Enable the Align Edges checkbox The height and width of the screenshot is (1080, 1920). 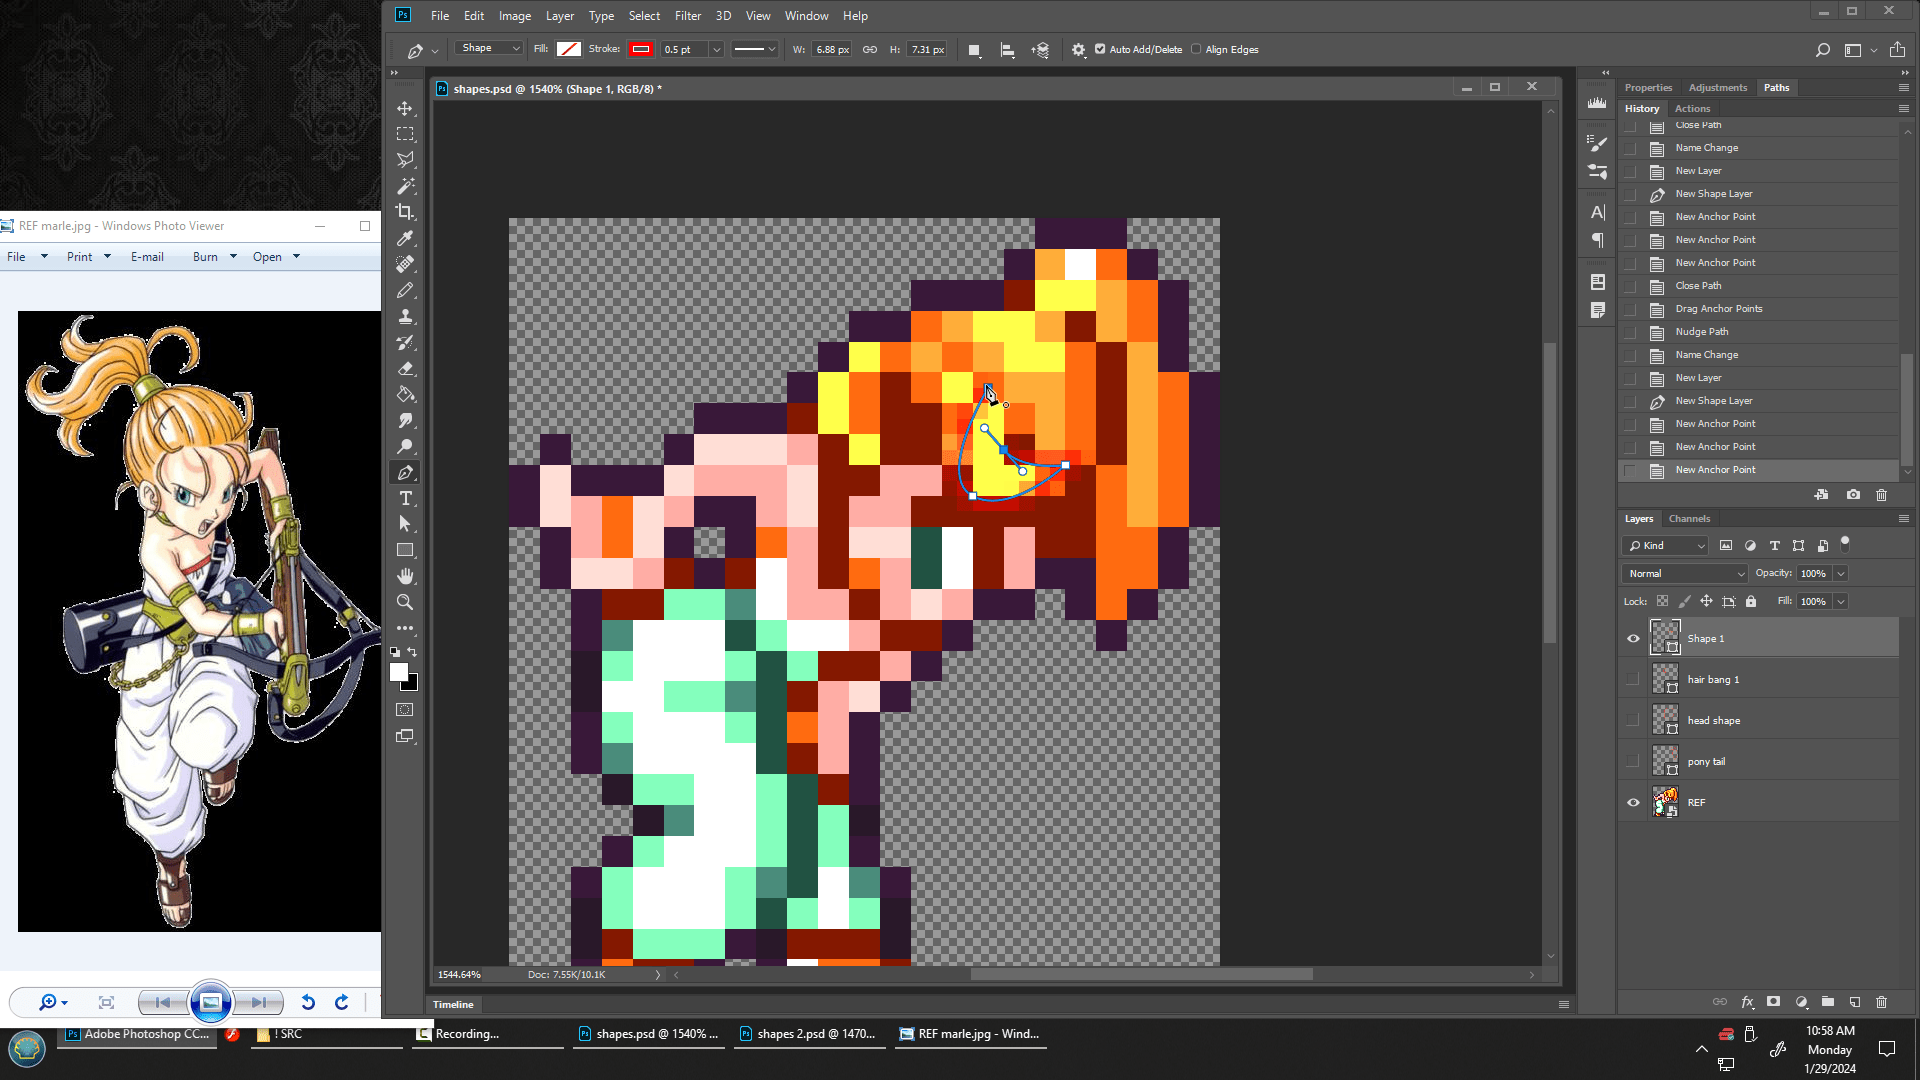(1196, 49)
